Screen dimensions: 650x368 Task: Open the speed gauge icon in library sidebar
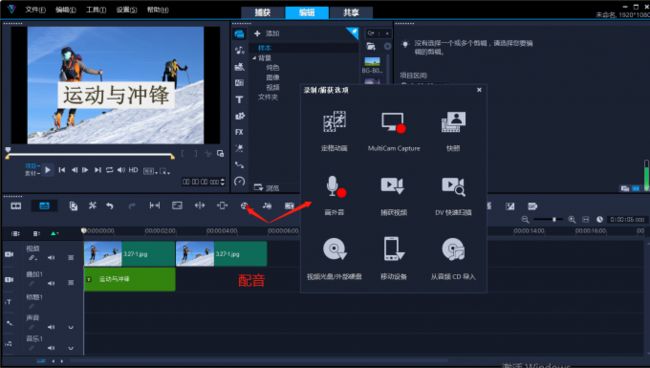[239, 181]
